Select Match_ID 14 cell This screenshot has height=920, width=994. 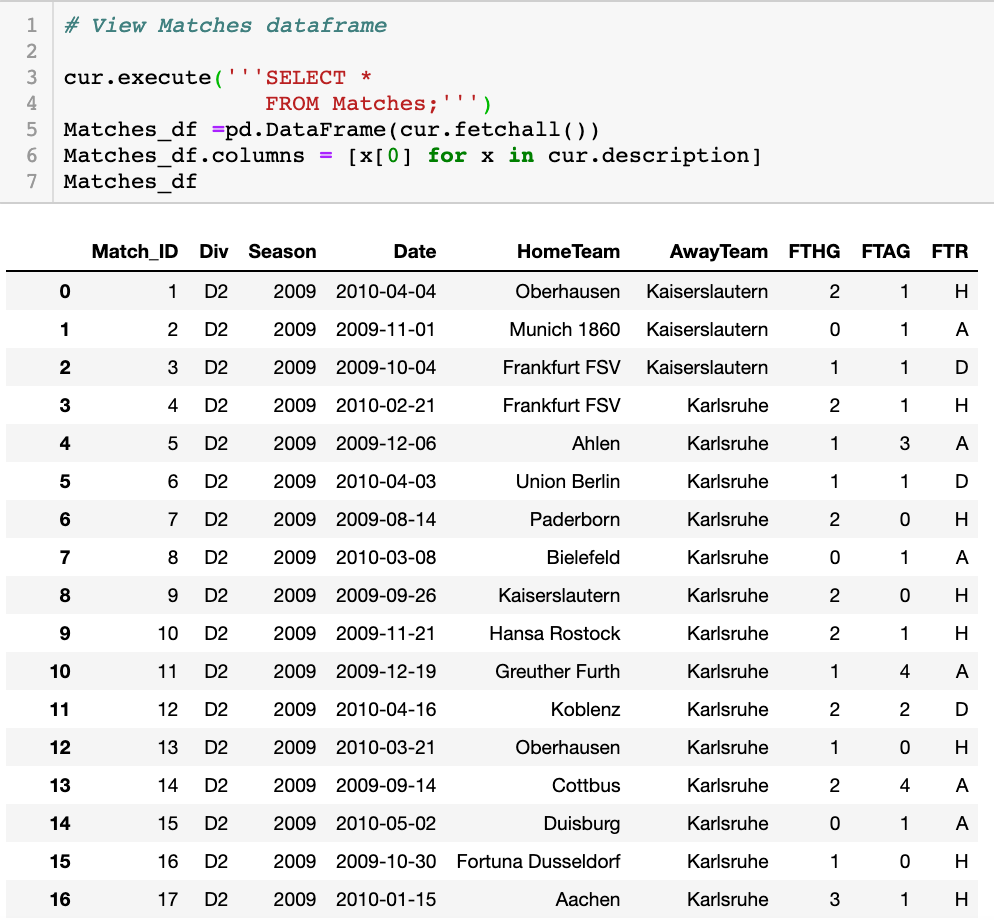(x=168, y=786)
